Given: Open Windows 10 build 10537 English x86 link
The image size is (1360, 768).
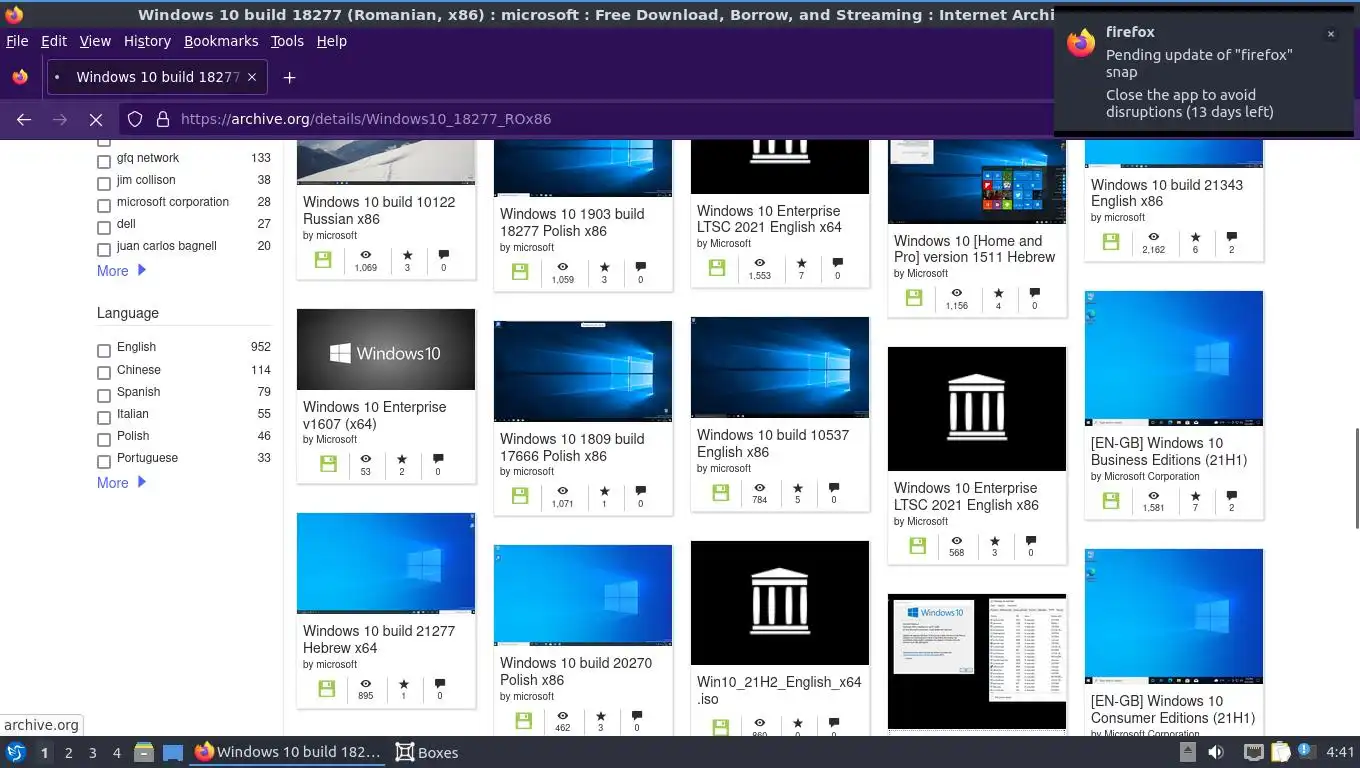Looking at the screenshot, I should pos(773,443).
